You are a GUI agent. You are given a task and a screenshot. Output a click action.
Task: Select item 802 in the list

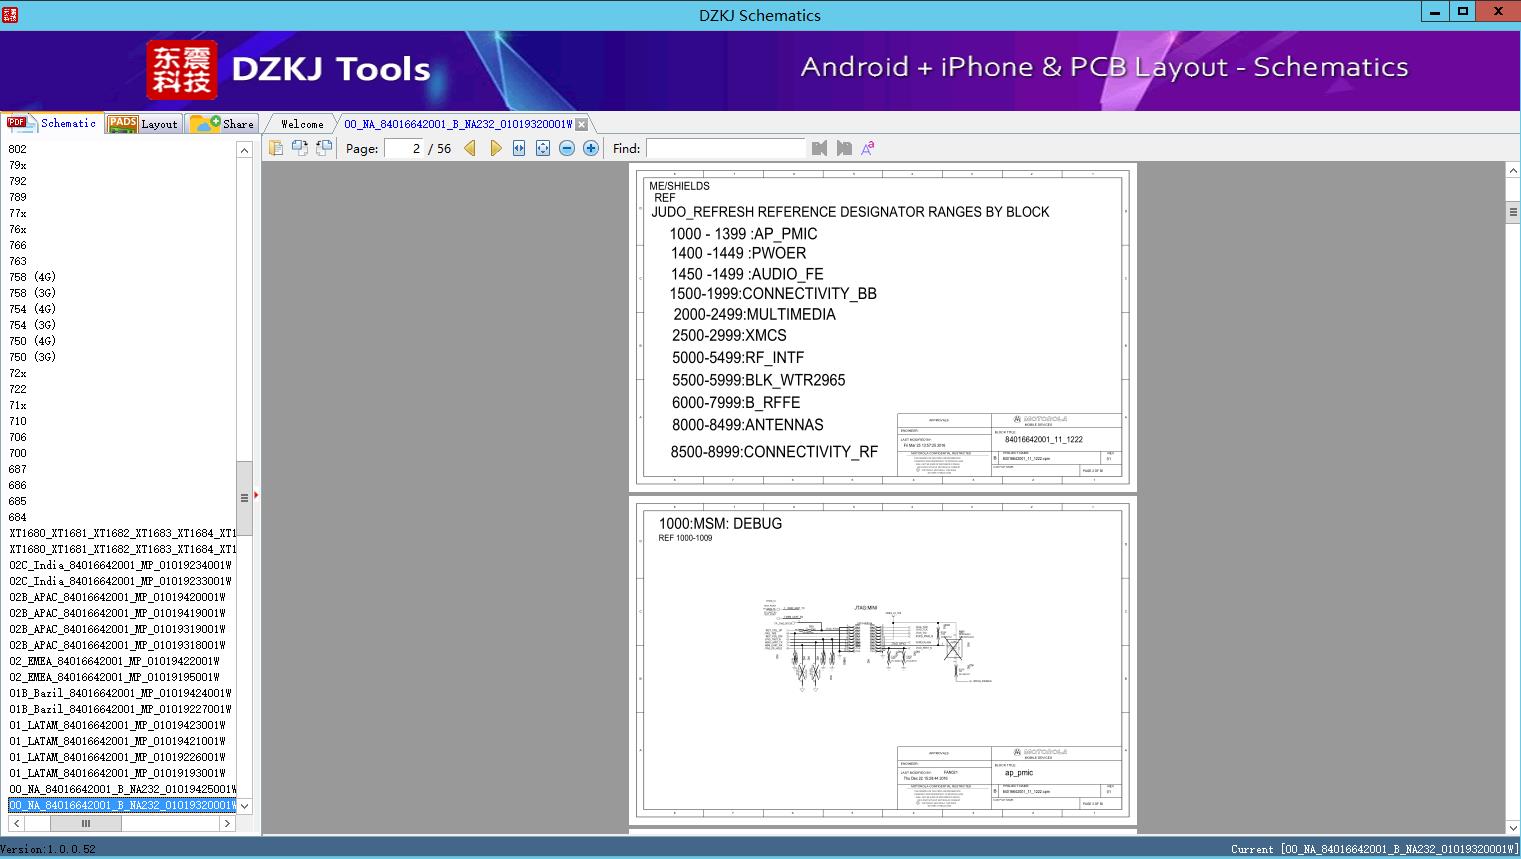pyautogui.click(x=18, y=149)
